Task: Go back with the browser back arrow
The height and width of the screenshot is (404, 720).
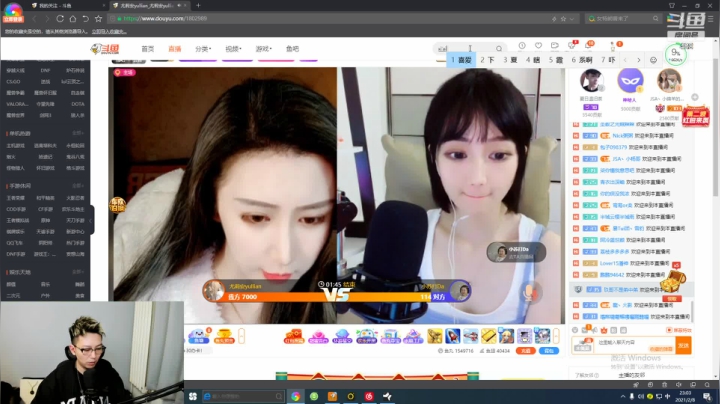Action: tap(34, 19)
